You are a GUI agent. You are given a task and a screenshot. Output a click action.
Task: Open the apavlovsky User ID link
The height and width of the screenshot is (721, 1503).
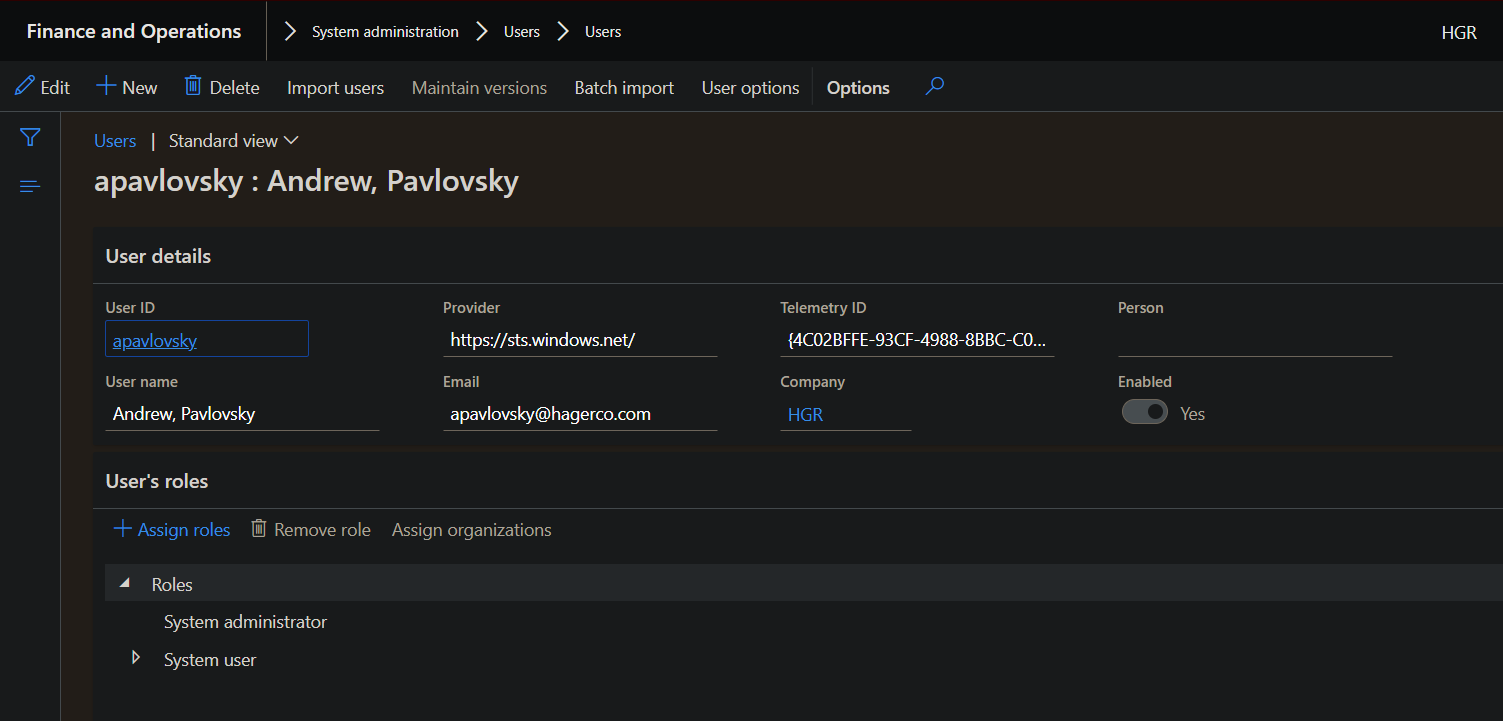[155, 341]
